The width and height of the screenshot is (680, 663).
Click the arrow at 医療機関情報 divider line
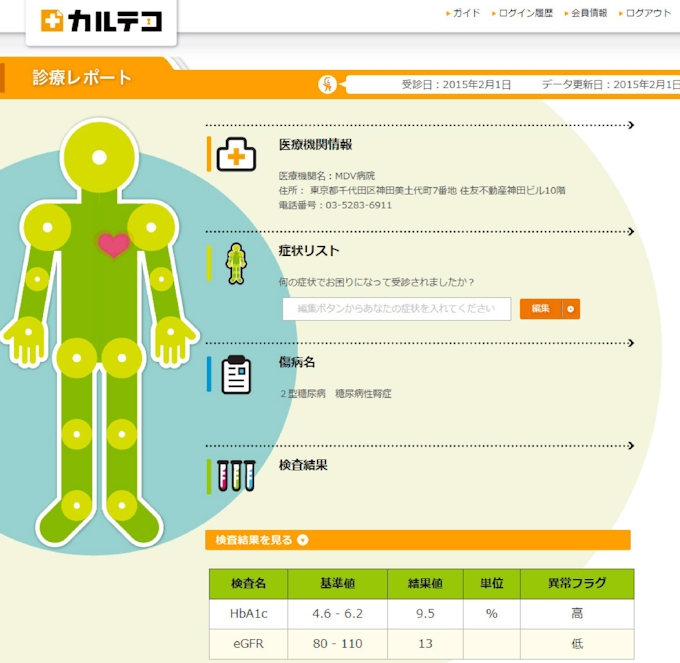[629, 125]
